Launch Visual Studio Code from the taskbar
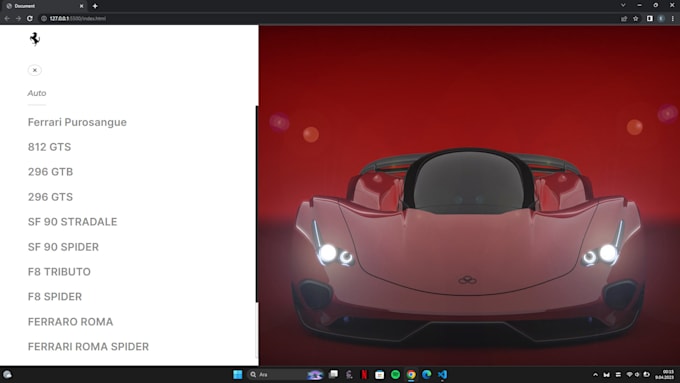 [x=442, y=375]
